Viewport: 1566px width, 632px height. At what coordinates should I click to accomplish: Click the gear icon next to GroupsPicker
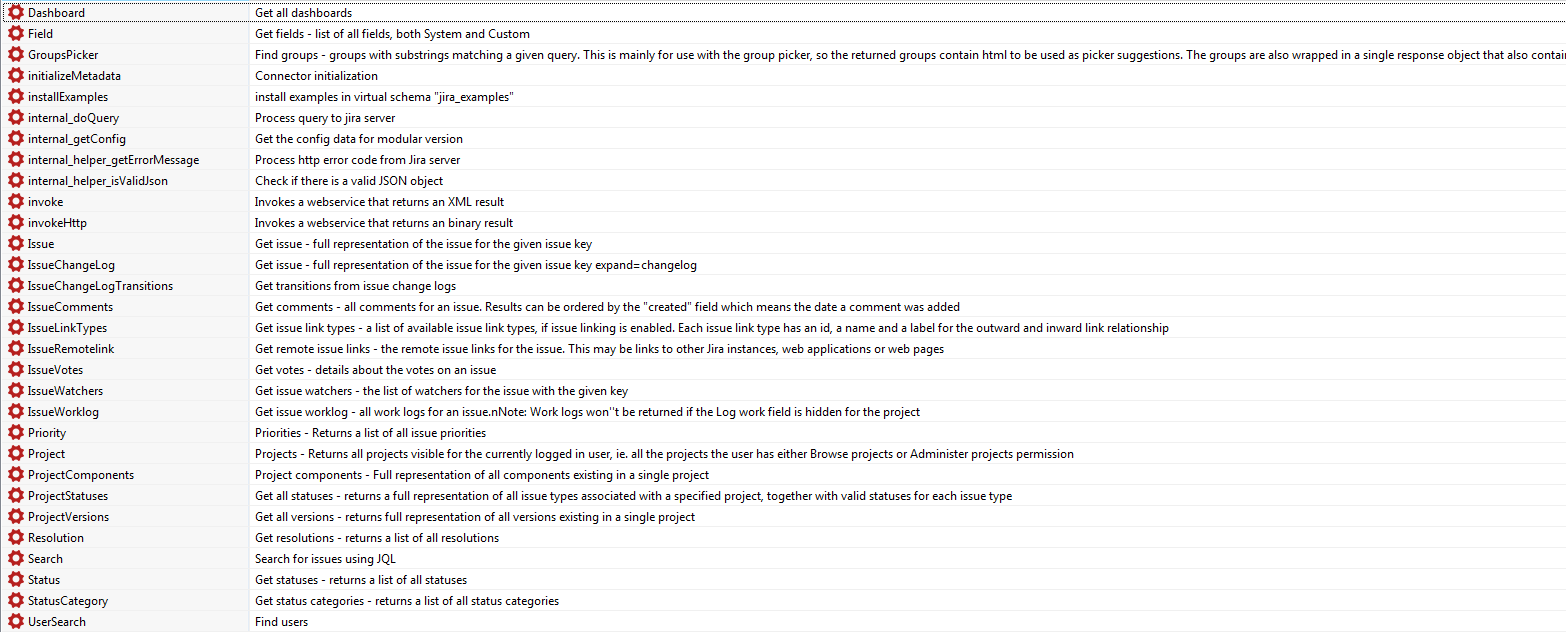(16, 55)
